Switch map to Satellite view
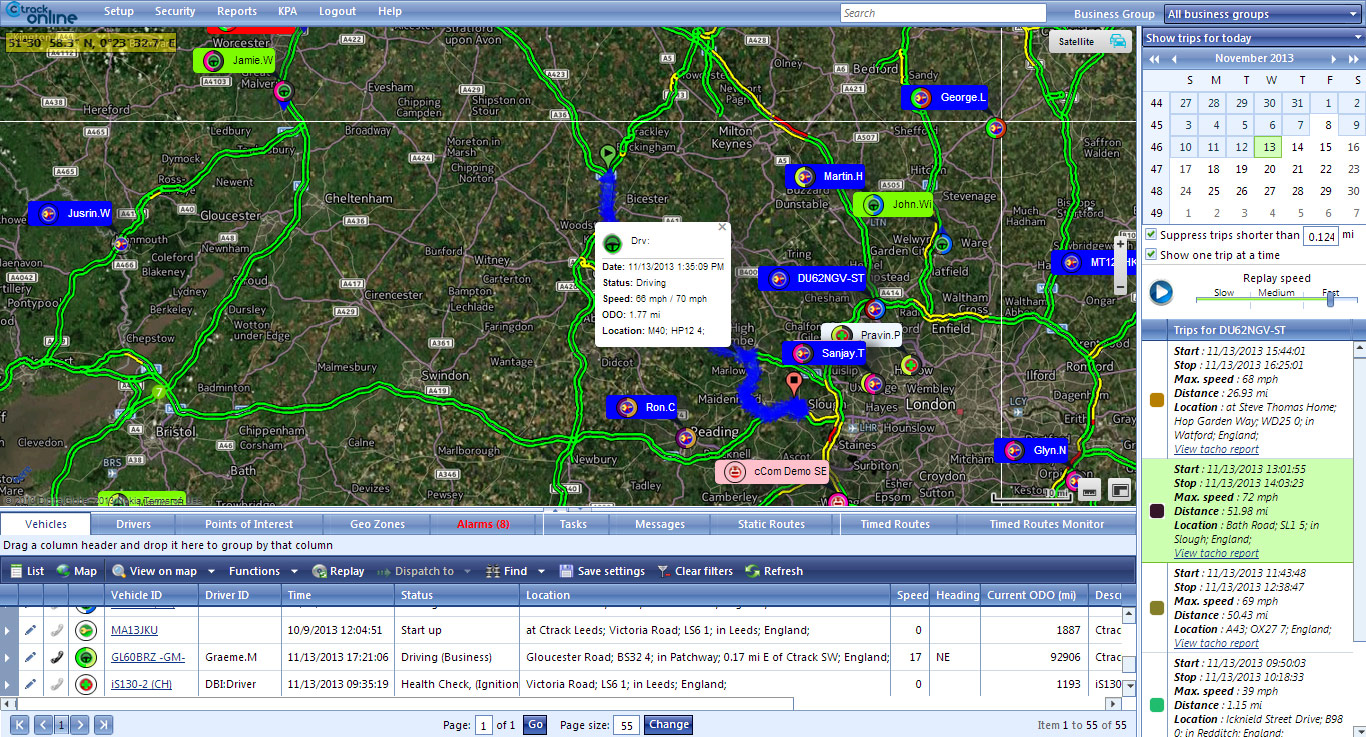The image size is (1366, 737). [x=1076, y=41]
